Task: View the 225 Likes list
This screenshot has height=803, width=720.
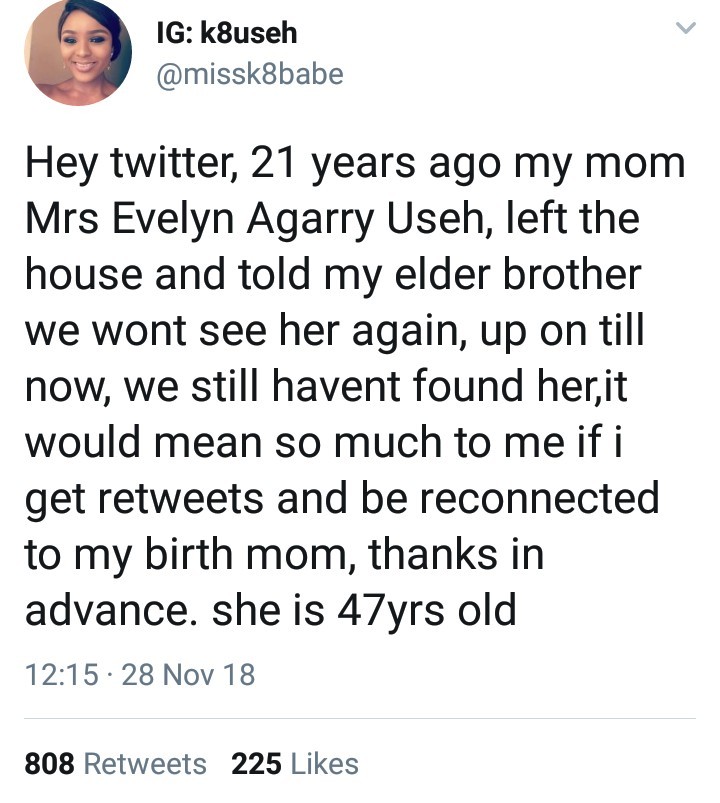Action: click(294, 764)
